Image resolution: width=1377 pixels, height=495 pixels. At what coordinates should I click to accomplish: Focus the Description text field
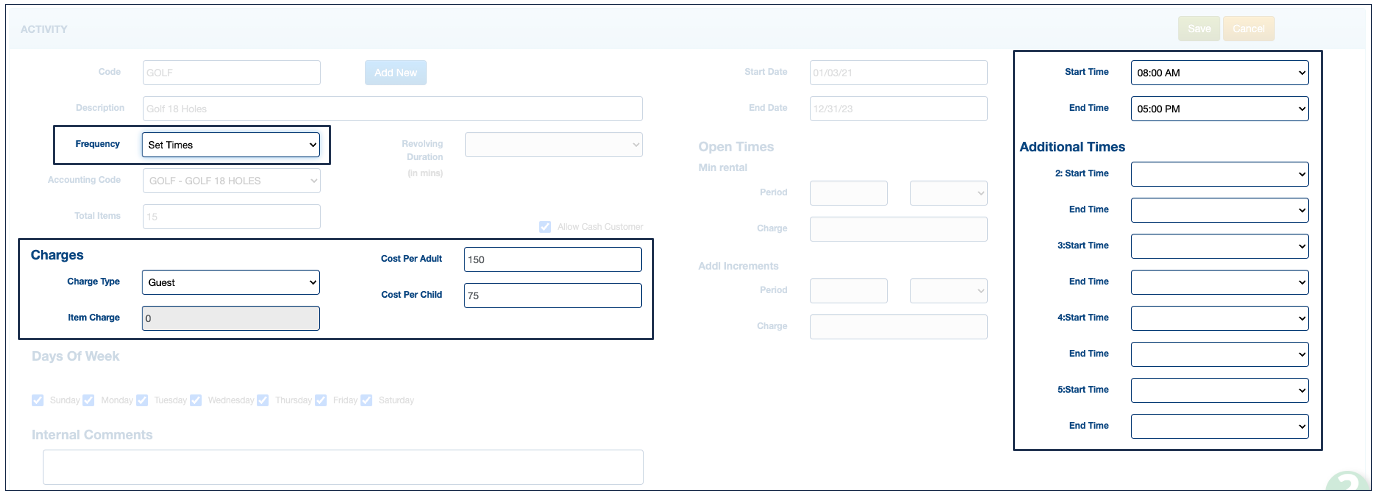coord(392,108)
